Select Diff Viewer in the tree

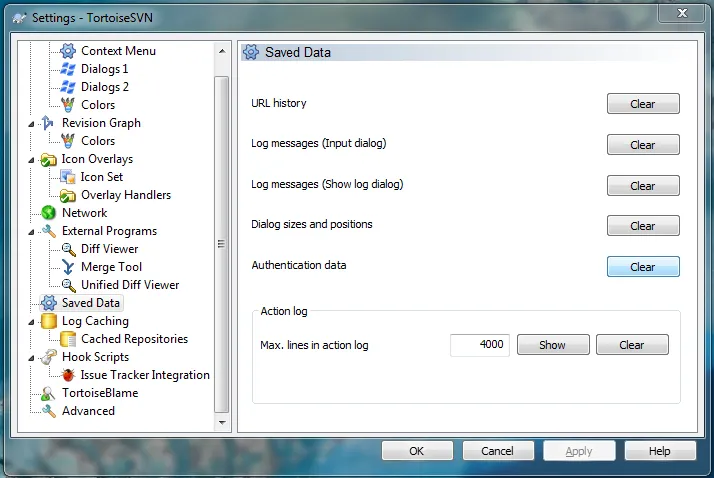pyautogui.click(x=110, y=249)
